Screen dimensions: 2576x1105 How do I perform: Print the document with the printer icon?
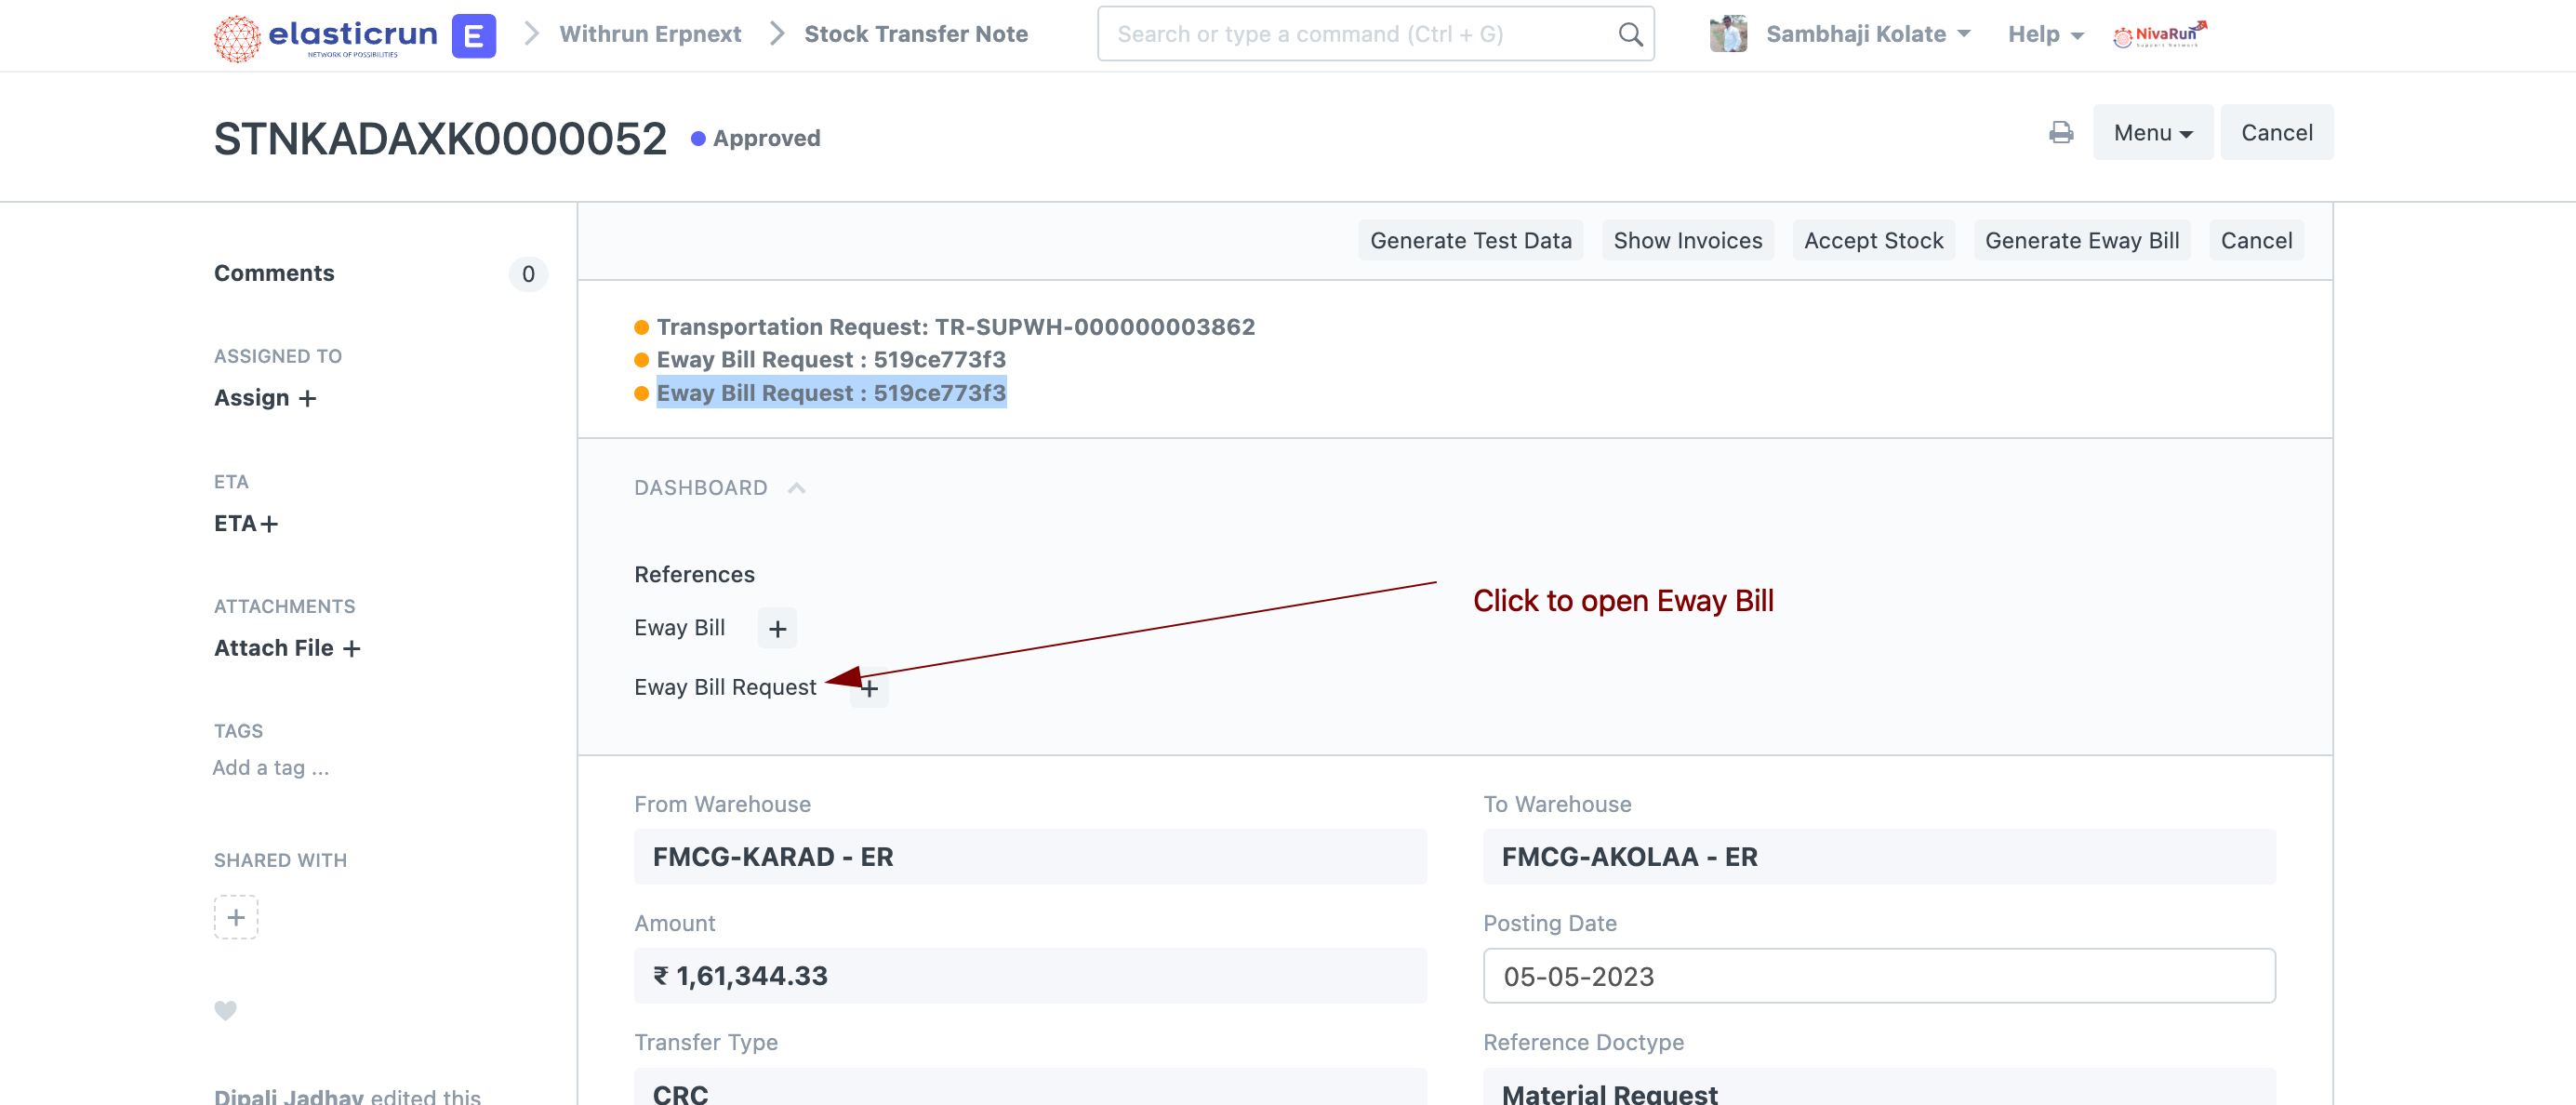click(x=2061, y=133)
